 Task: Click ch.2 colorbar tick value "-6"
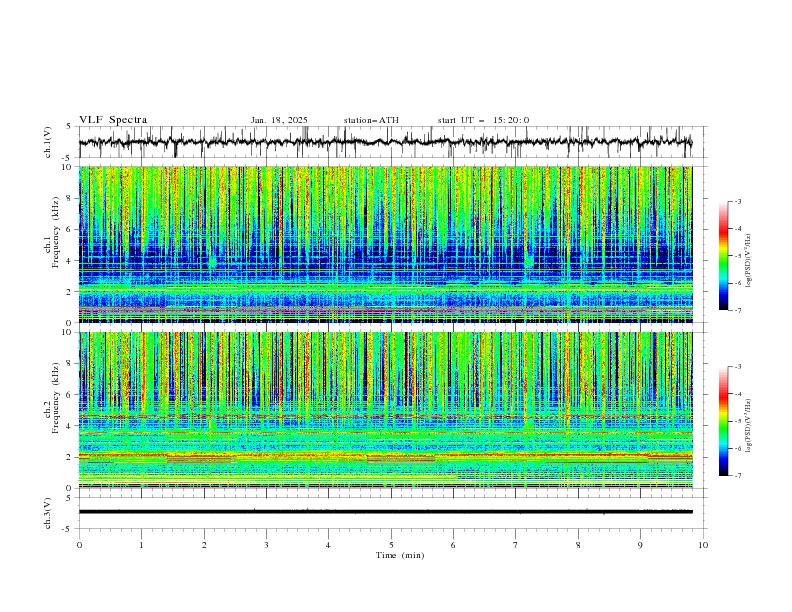(738, 448)
